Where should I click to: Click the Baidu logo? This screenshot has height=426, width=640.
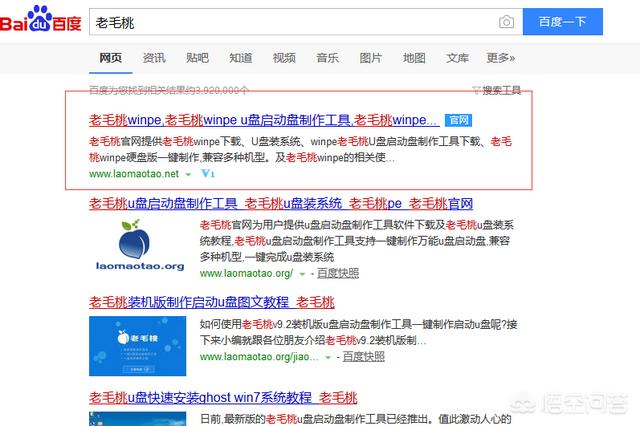click(41, 20)
